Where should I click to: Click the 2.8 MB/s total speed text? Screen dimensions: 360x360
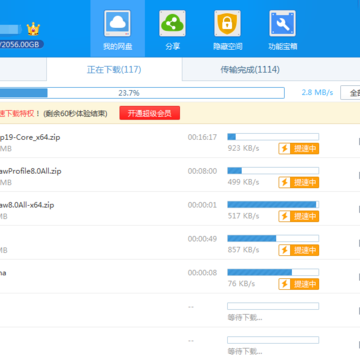(317, 93)
